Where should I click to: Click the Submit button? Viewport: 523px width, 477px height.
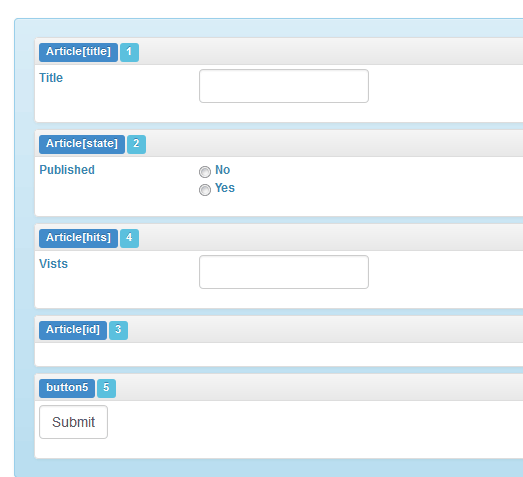coord(73,422)
